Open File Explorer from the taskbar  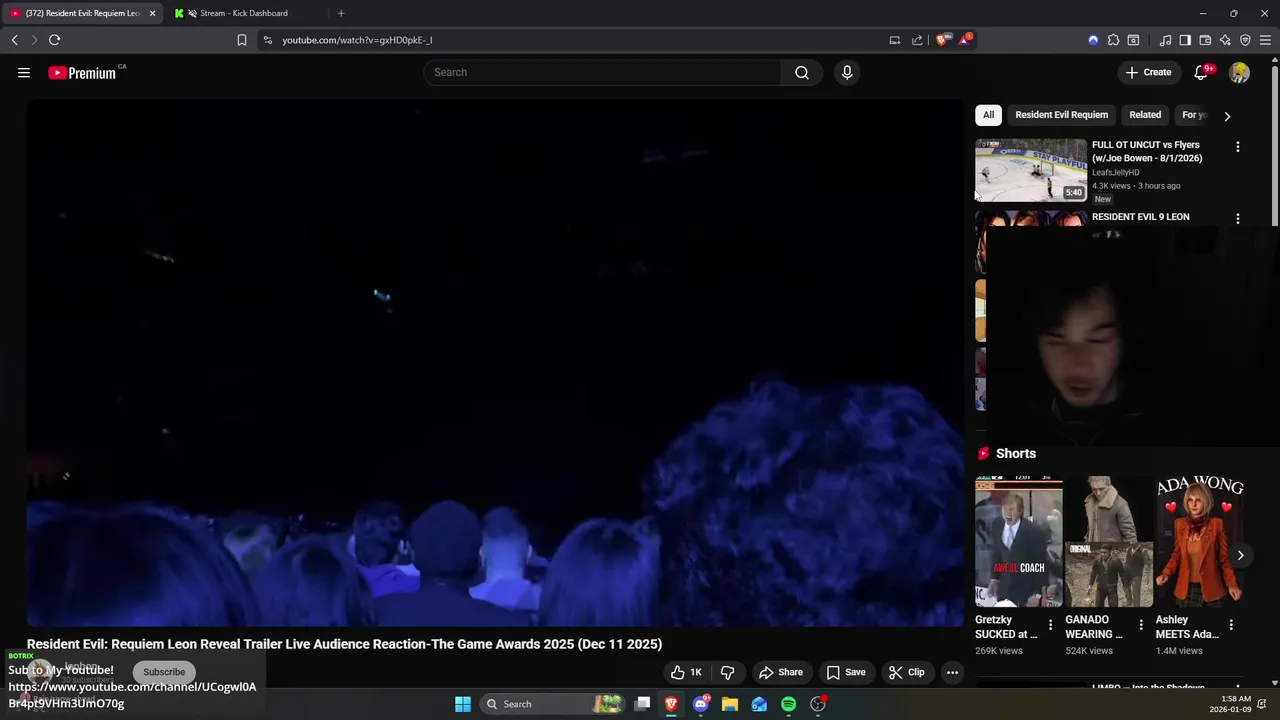coord(730,704)
